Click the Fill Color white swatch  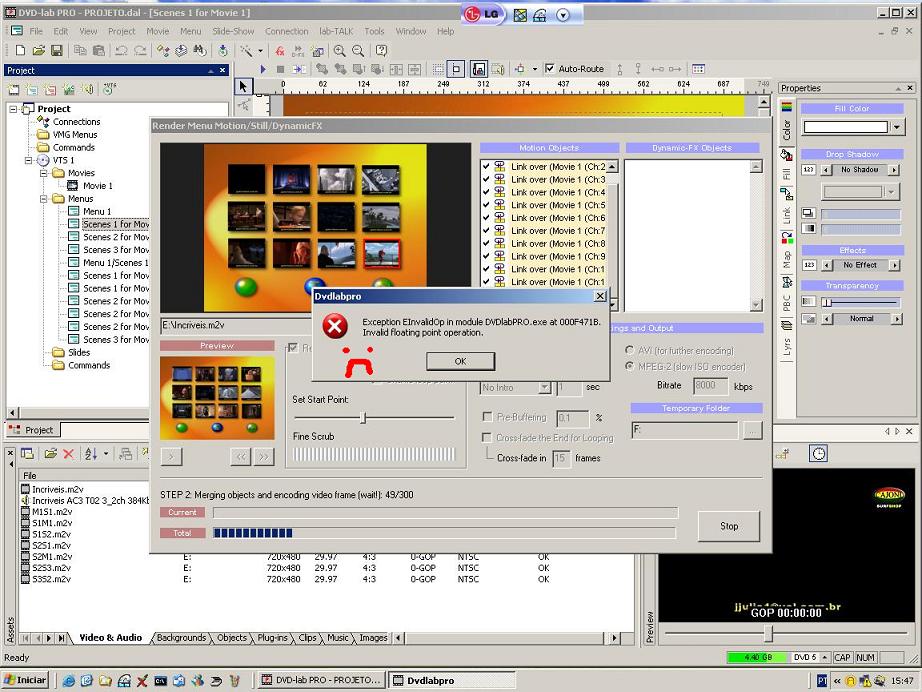pyautogui.click(x=846, y=126)
